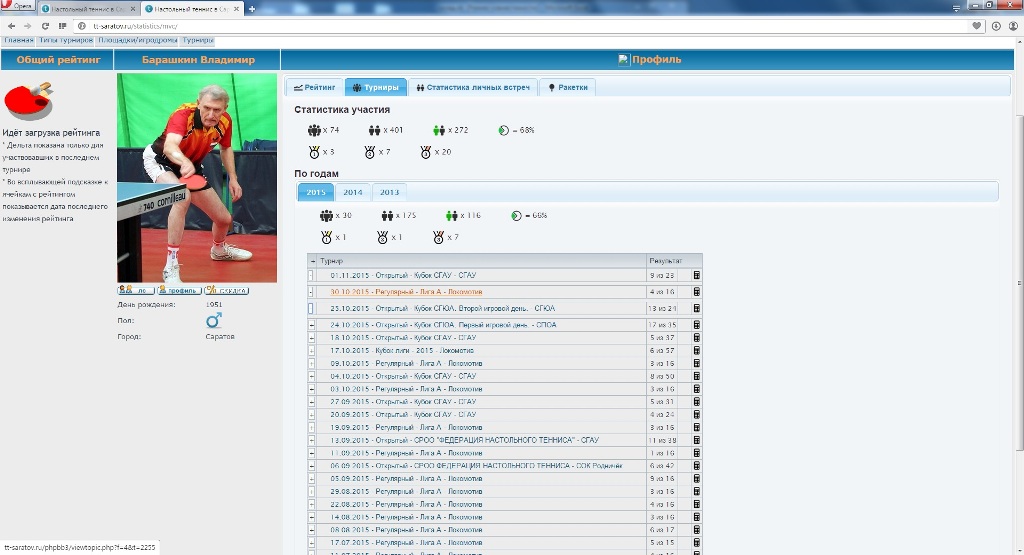Toggle the 04.10.2015 Кубок СГАУ row expander
Viewport: 1024px width, 555px height.
tap(312, 376)
